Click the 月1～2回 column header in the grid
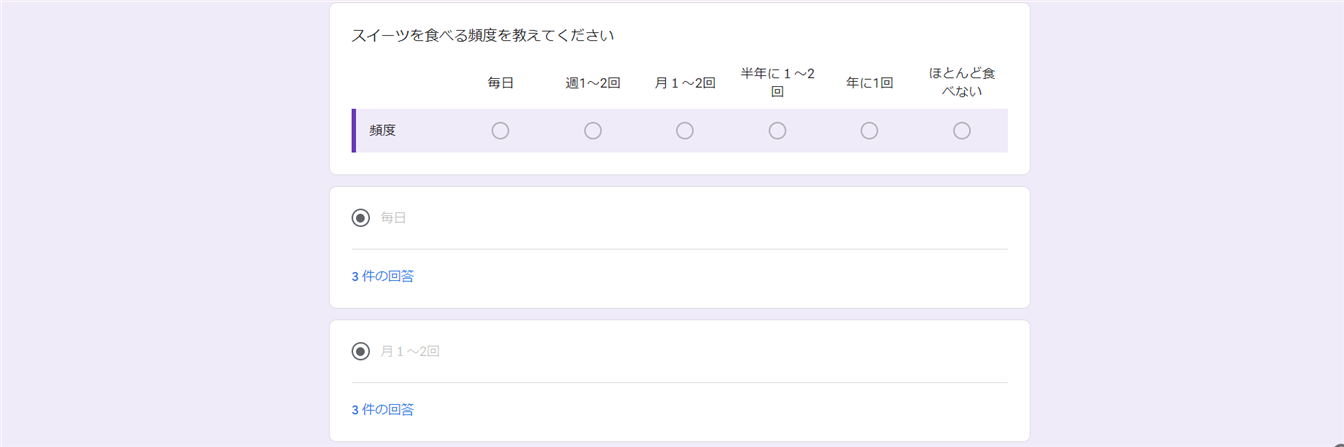This screenshot has width=1344, height=447. pos(685,83)
